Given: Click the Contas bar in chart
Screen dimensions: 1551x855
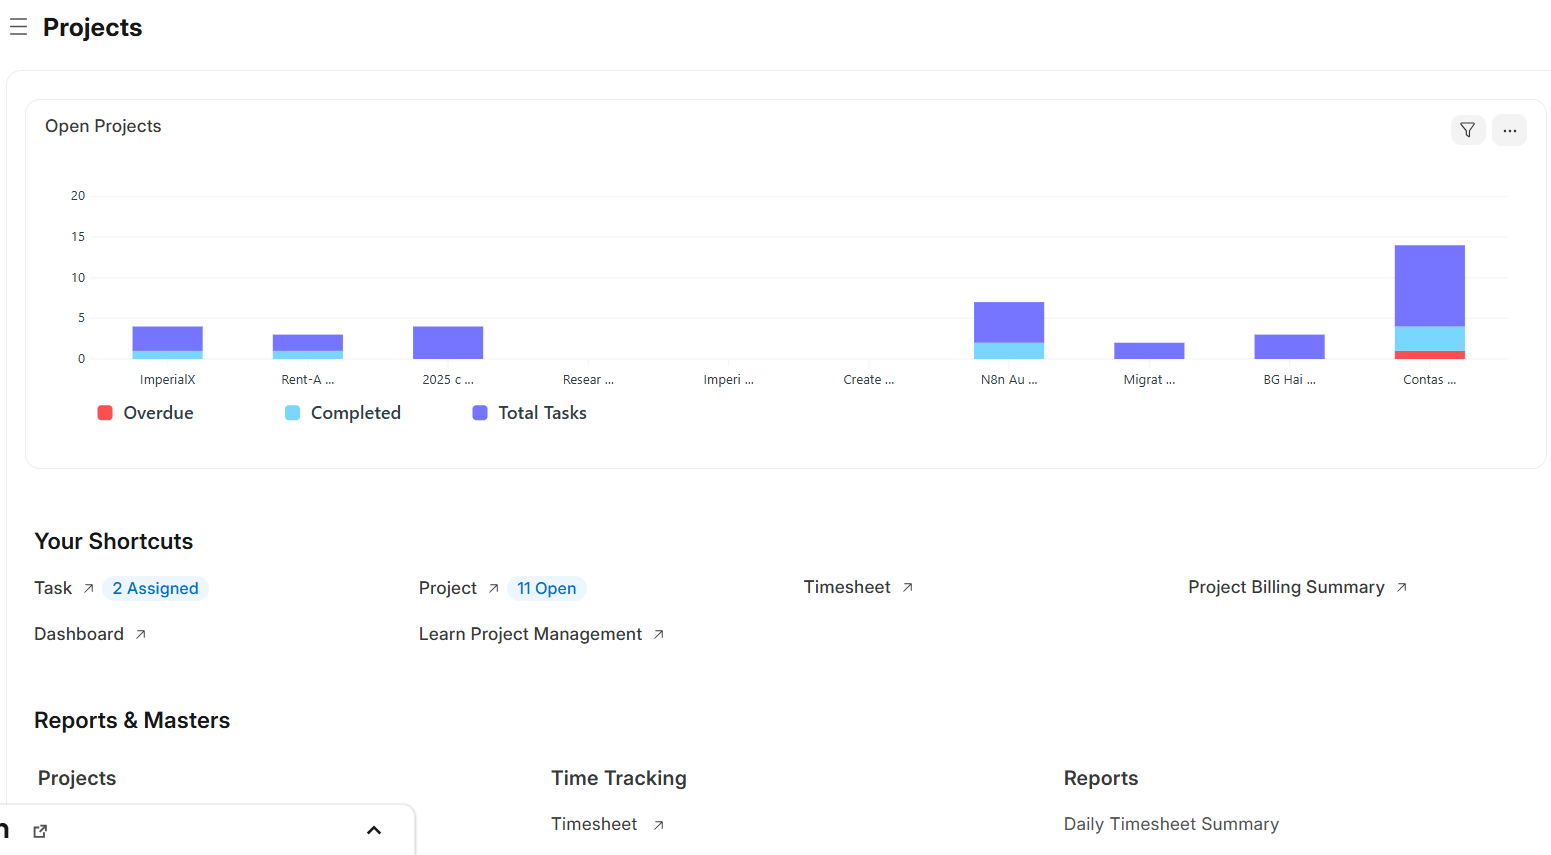Looking at the screenshot, I should click(1429, 302).
